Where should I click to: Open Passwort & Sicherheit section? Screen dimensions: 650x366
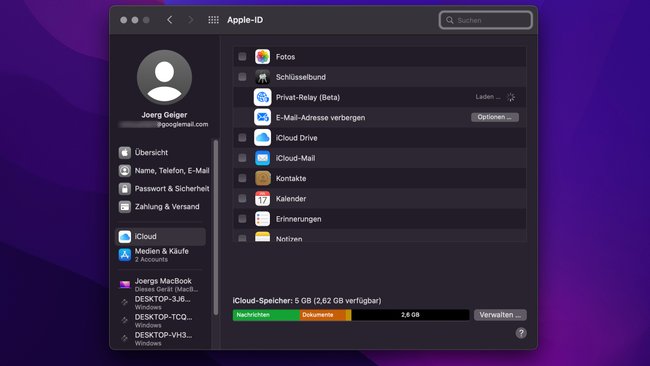tap(161, 189)
